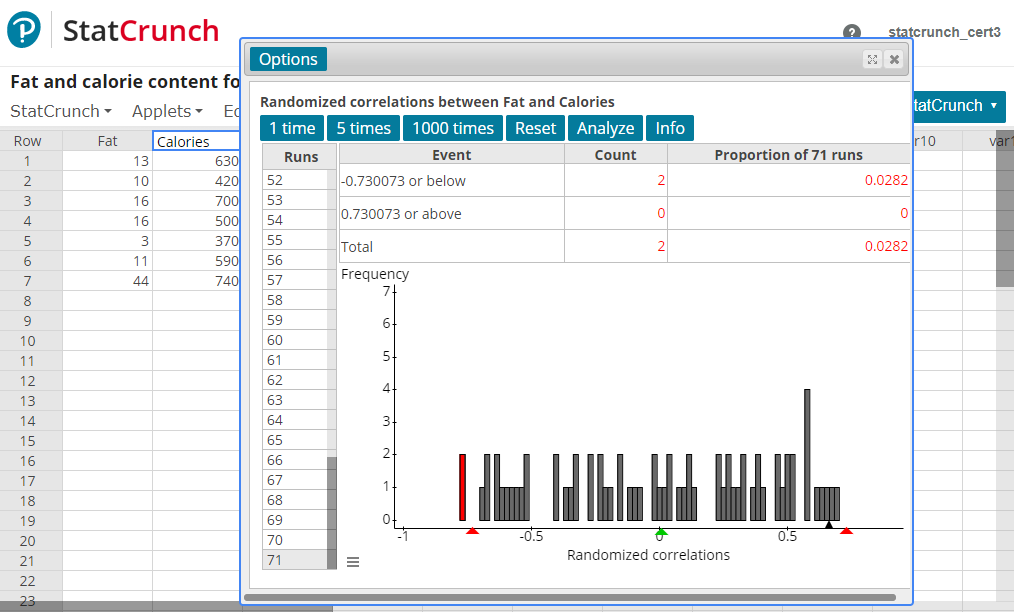Open the Edit menu
The height and width of the screenshot is (612, 1014).
[x=231, y=111]
